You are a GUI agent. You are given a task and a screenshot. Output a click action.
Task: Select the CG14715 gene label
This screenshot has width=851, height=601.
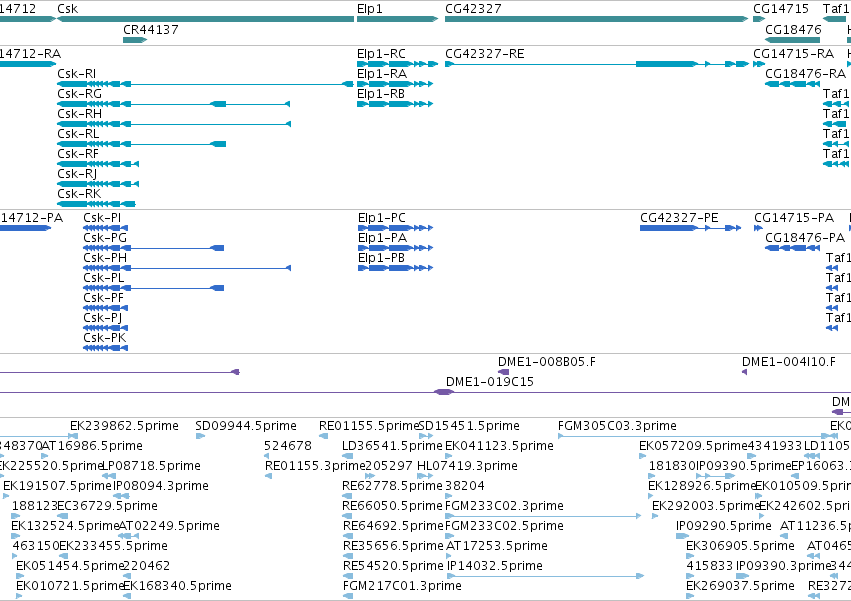[x=781, y=9]
